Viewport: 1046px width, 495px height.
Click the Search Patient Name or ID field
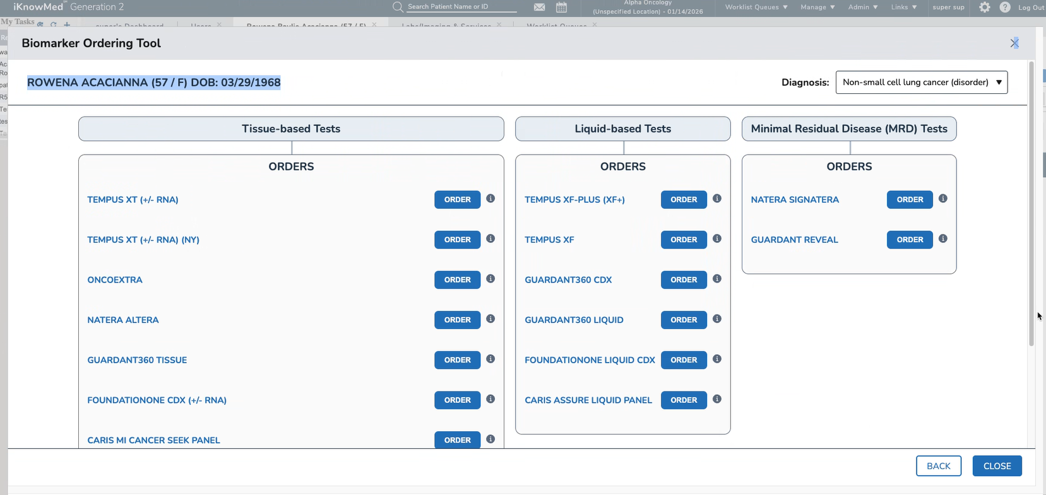point(460,7)
